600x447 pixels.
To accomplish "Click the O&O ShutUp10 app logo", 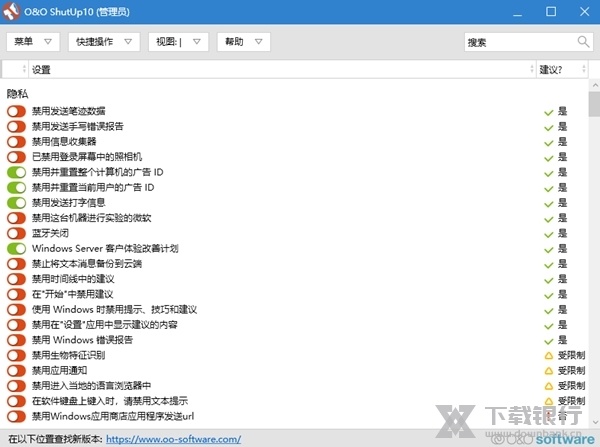I will click(11, 11).
